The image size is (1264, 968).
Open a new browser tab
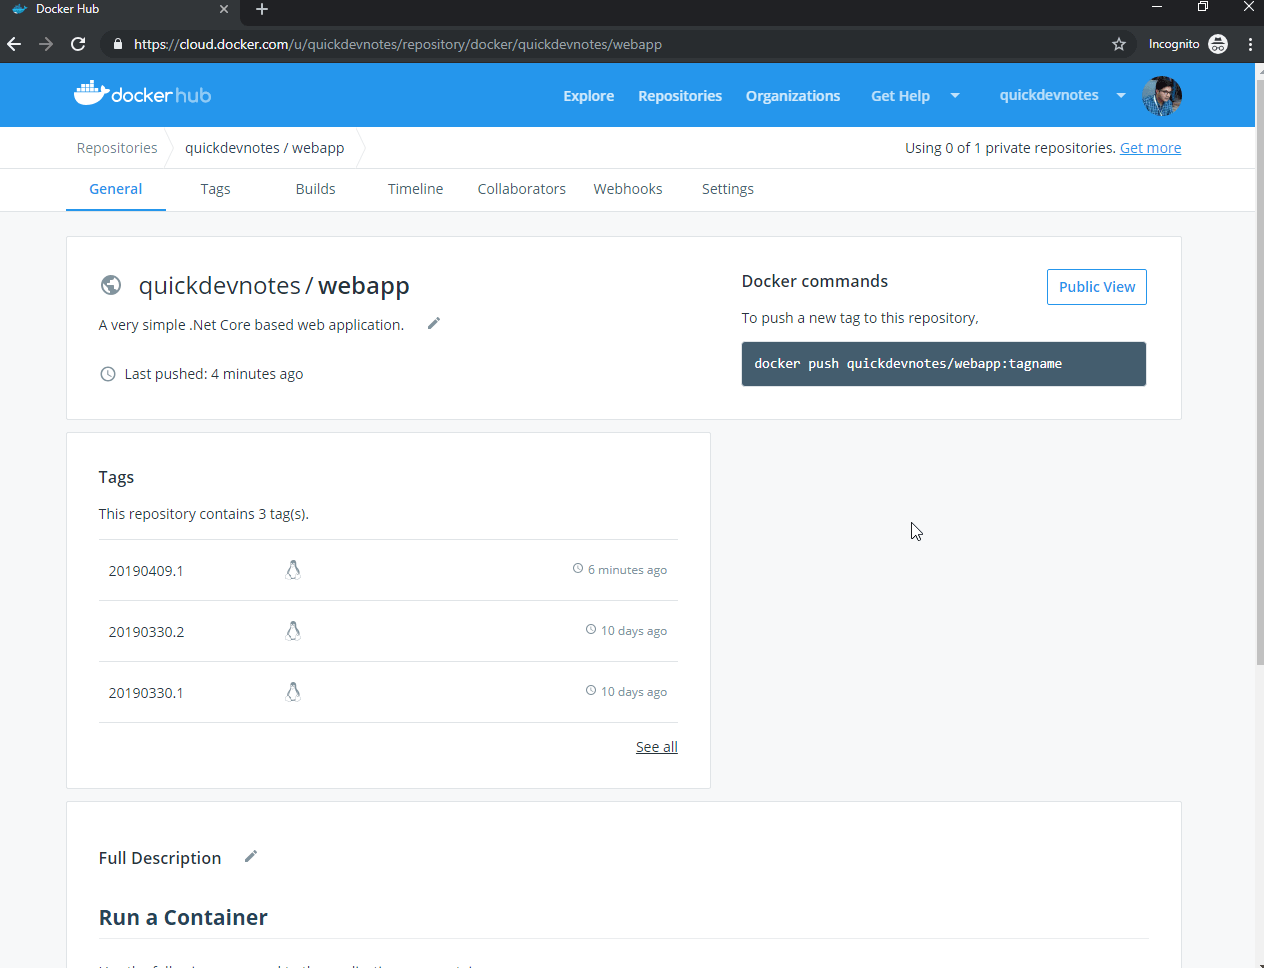[x=262, y=9]
